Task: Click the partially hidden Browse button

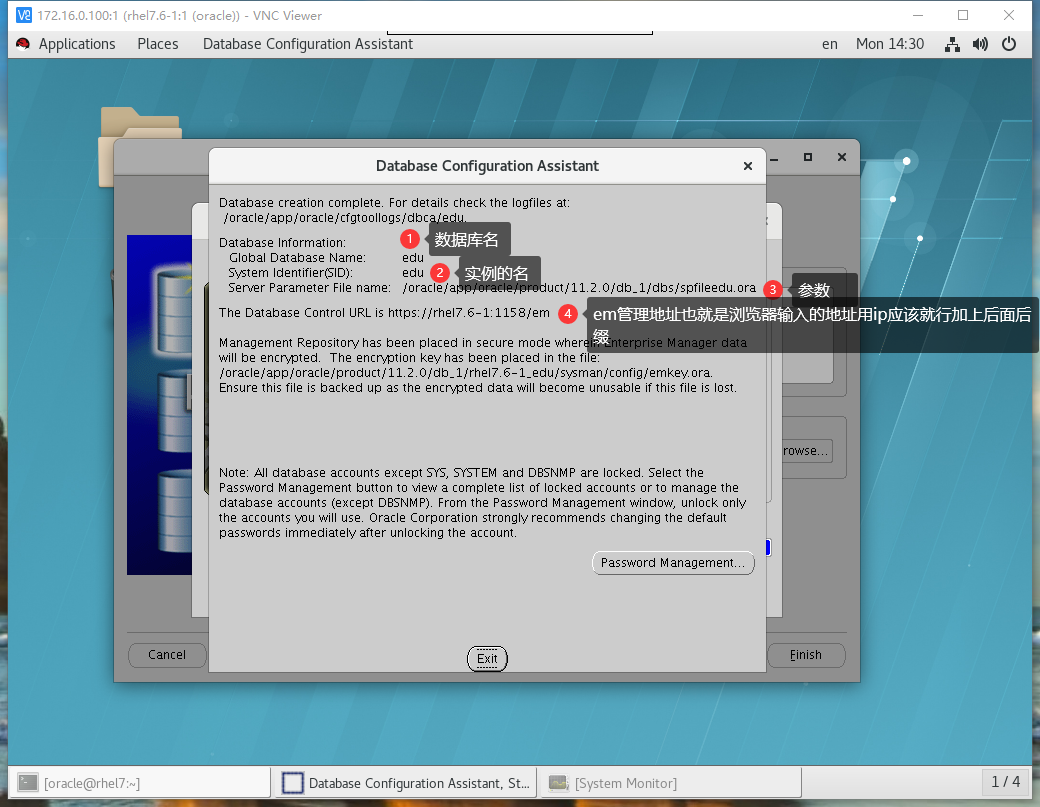Action: [x=806, y=451]
